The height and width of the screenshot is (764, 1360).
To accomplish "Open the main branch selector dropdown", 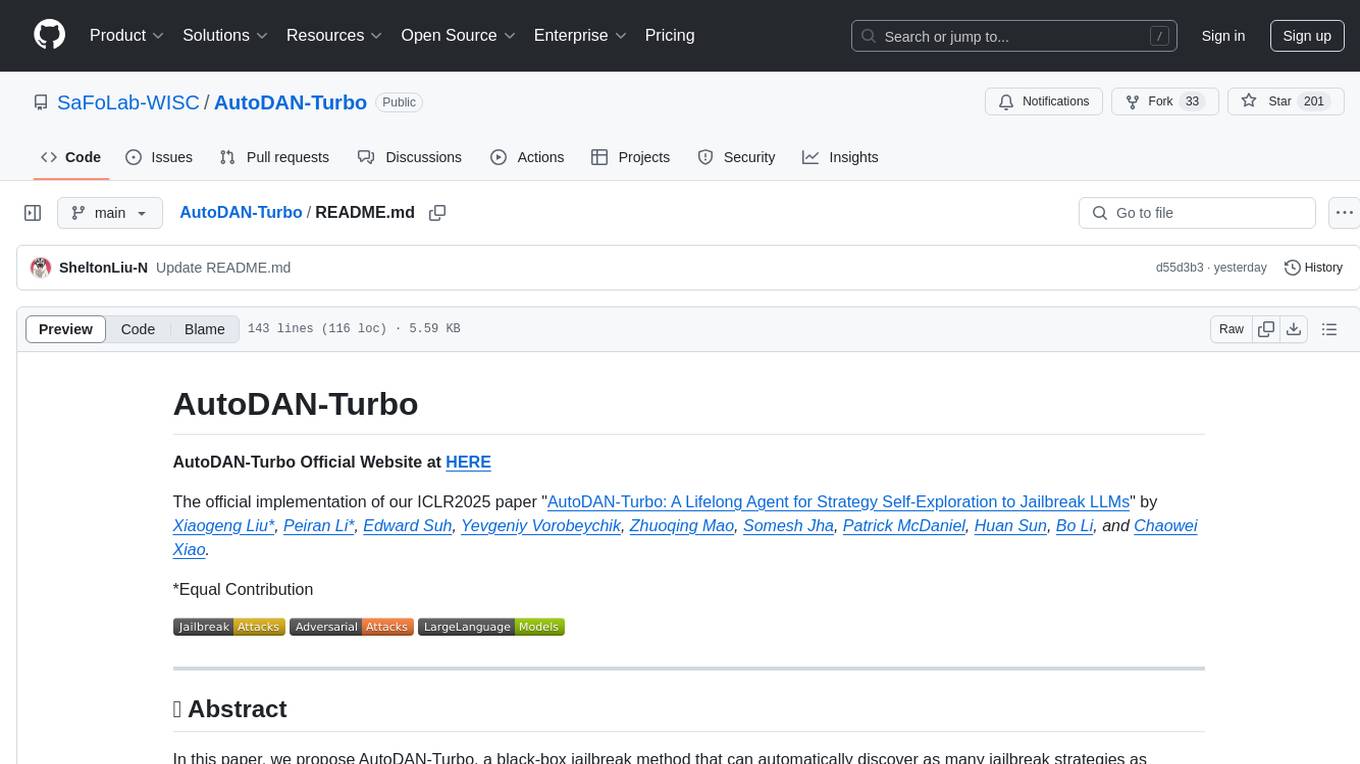I will [x=110, y=213].
